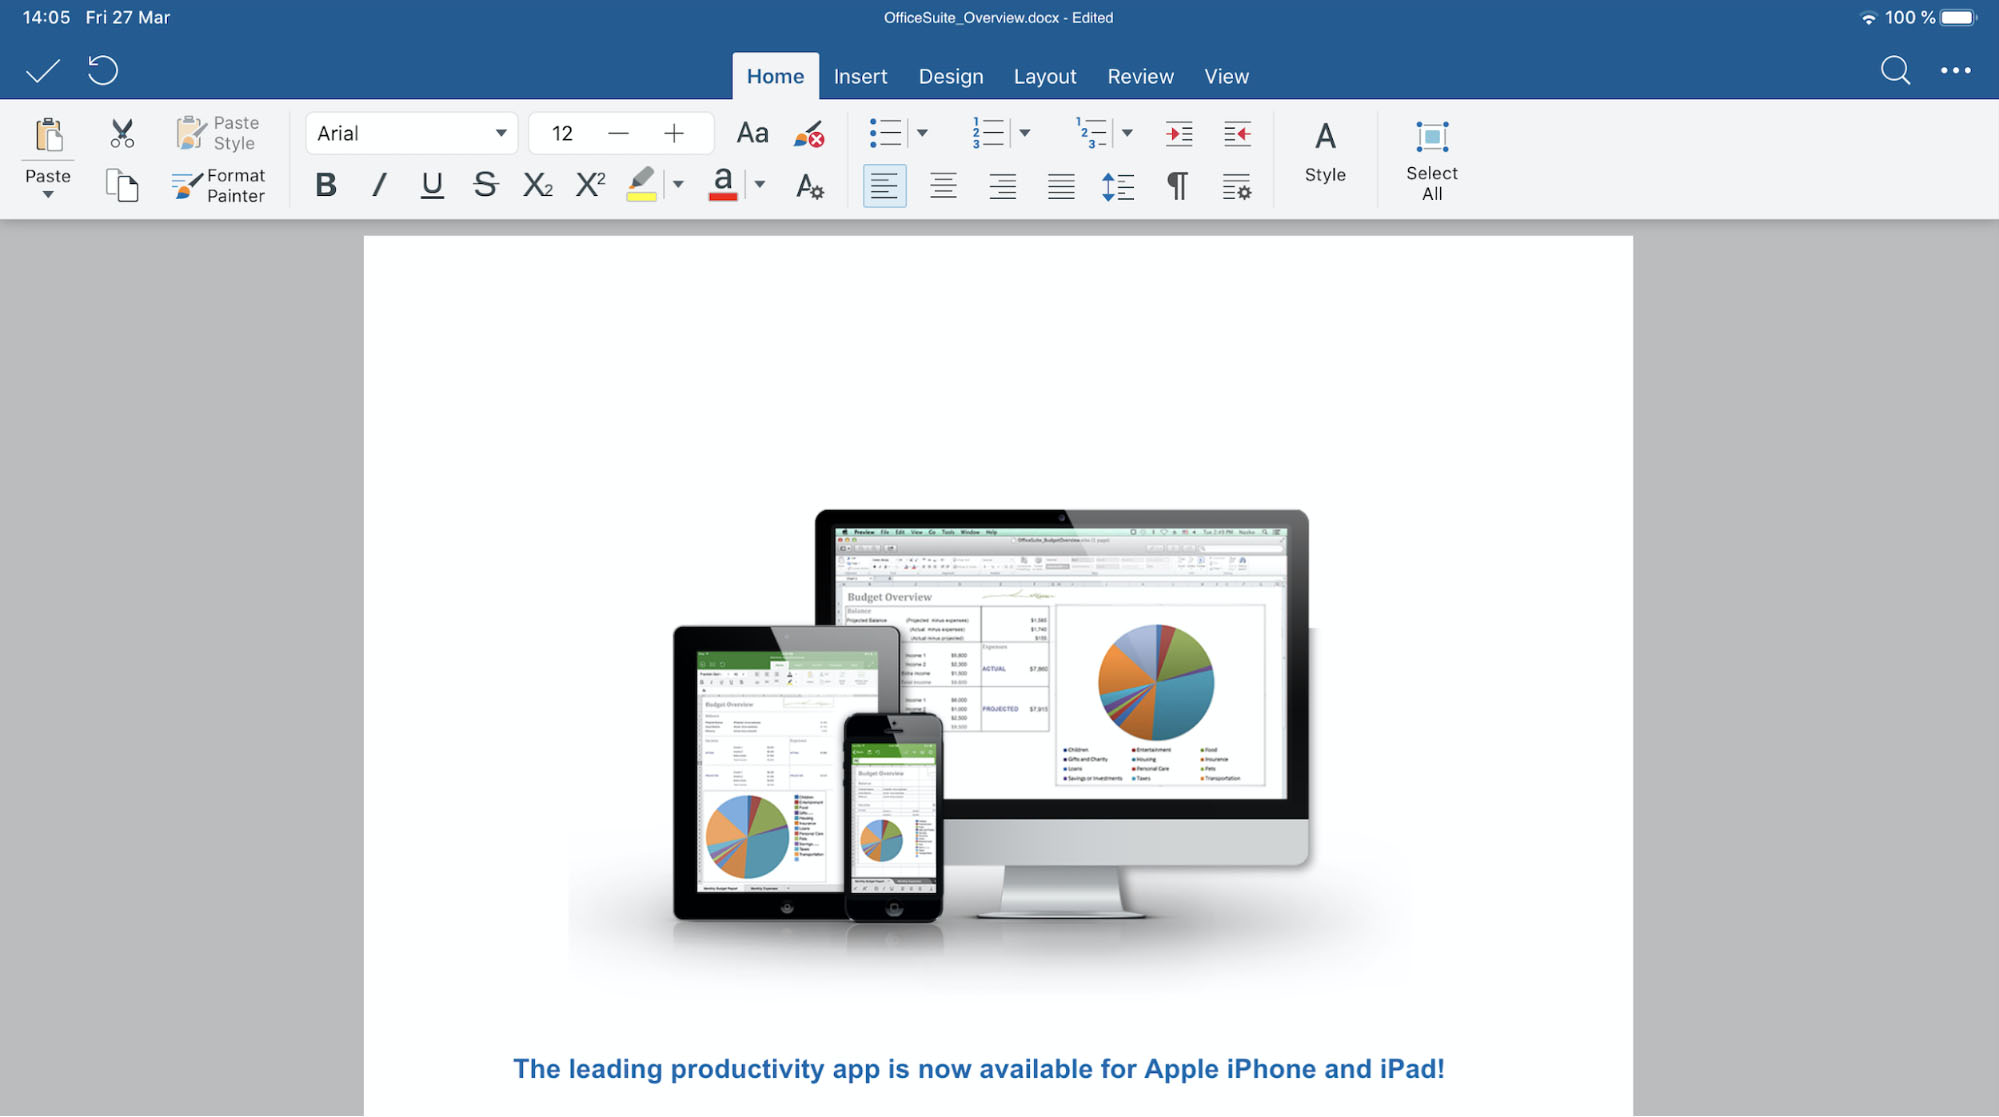Activate Format Painter
Viewport: 1999px width, 1117px height.
tap(218, 186)
